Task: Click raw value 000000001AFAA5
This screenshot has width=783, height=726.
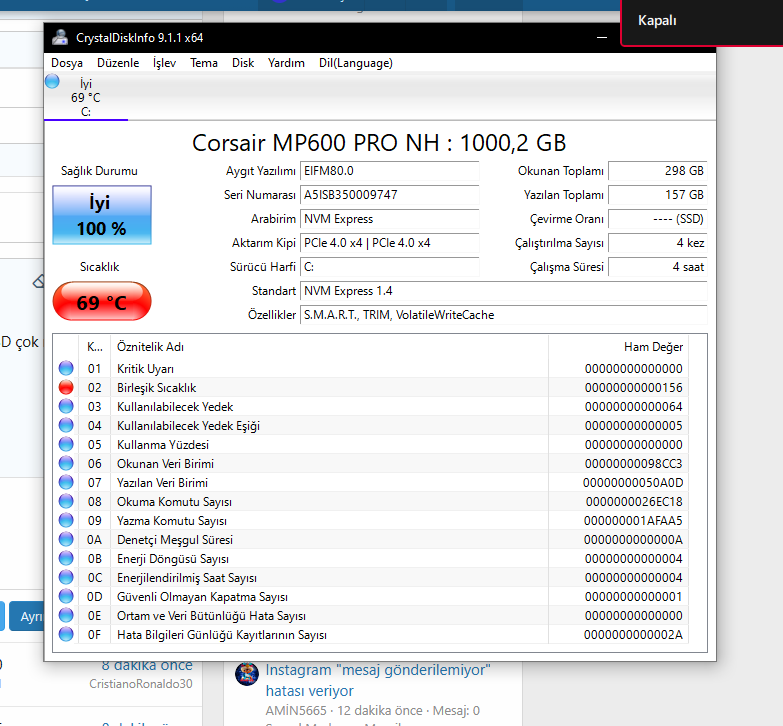Action: point(633,520)
